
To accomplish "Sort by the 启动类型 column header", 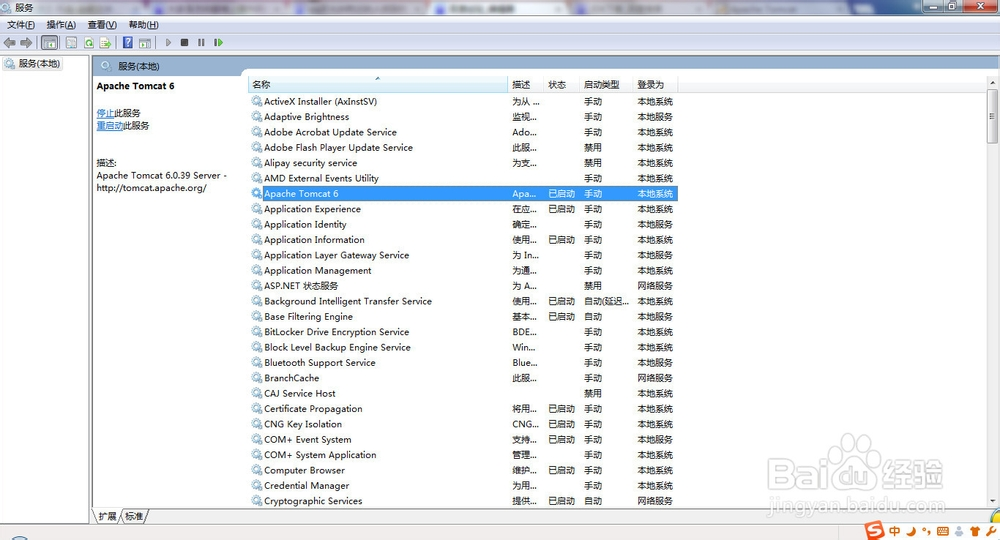I will coord(607,84).
